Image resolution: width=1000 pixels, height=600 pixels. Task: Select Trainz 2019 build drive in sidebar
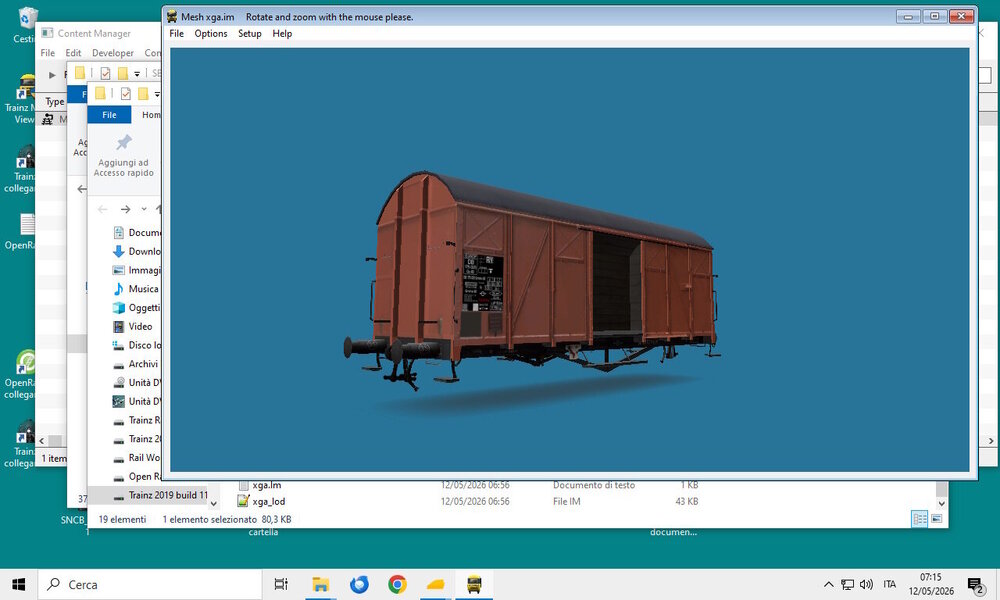click(x=161, y=495)
